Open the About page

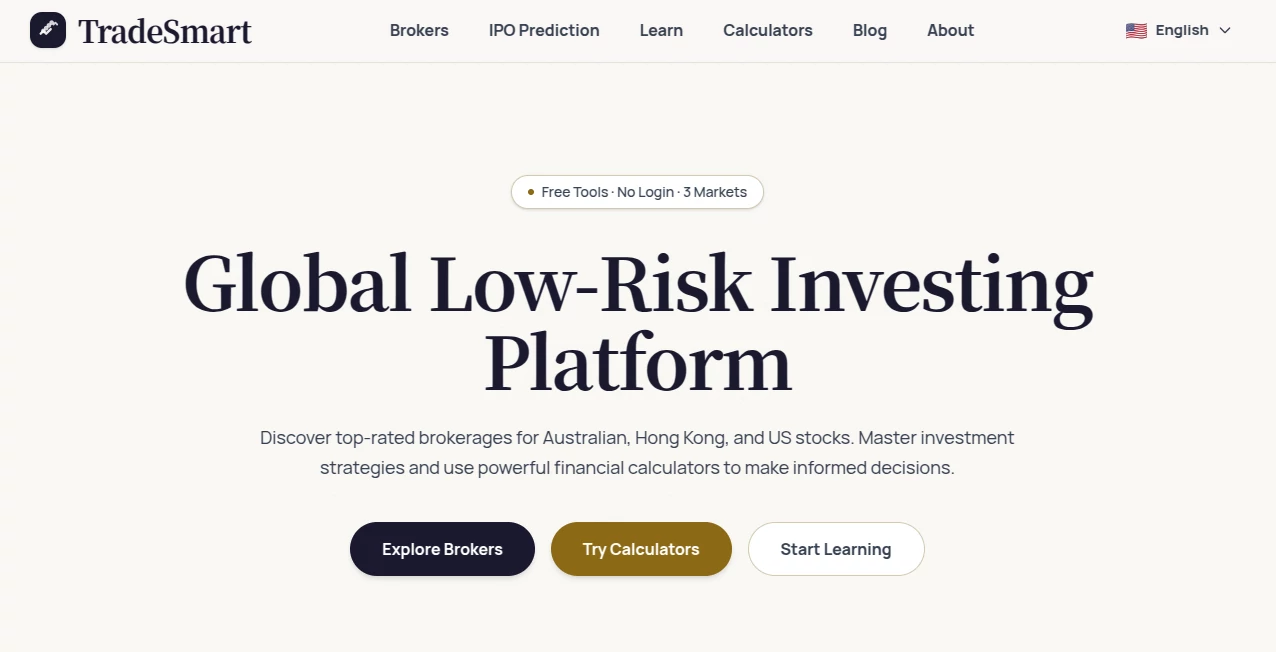(x=950, y=31)
